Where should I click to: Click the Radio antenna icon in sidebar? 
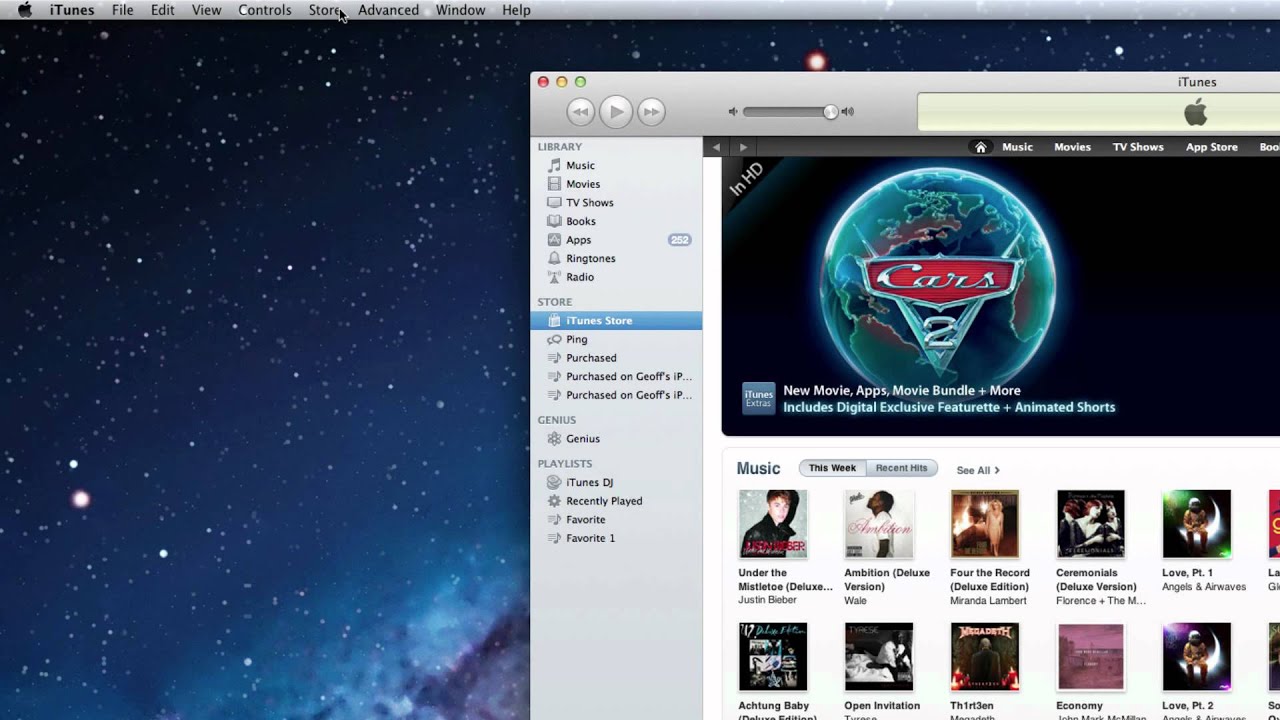tap(554, 277)
